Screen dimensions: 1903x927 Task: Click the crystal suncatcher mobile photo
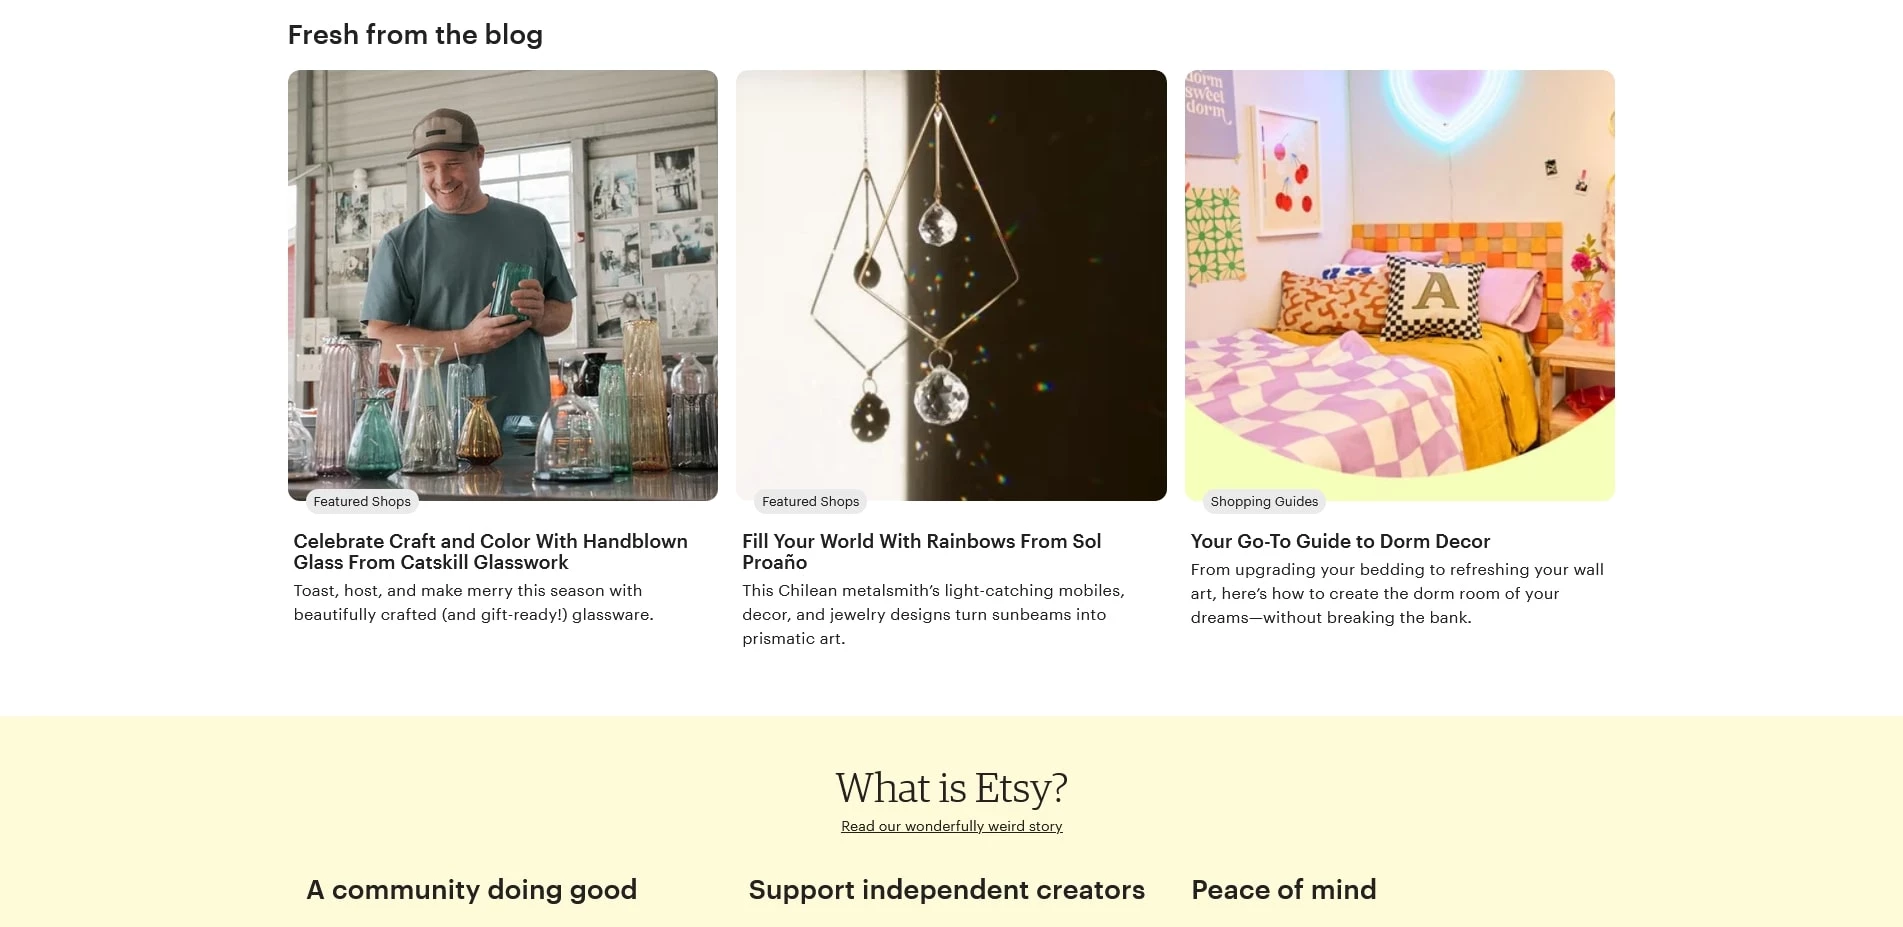pyautogui.click(x=950, y=285)
